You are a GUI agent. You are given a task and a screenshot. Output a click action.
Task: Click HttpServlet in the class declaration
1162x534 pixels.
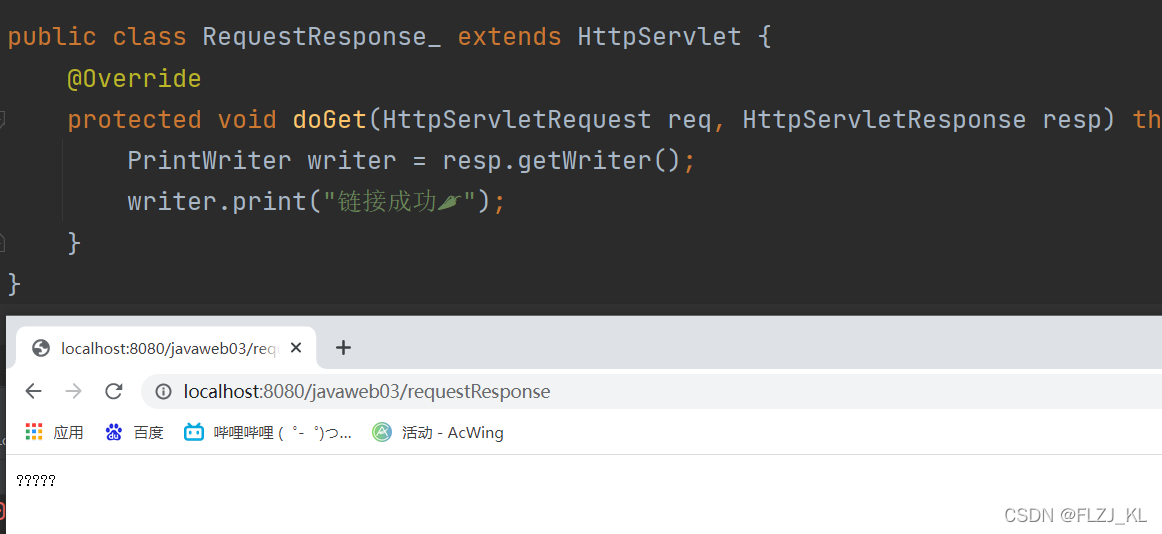pos(660,36)
